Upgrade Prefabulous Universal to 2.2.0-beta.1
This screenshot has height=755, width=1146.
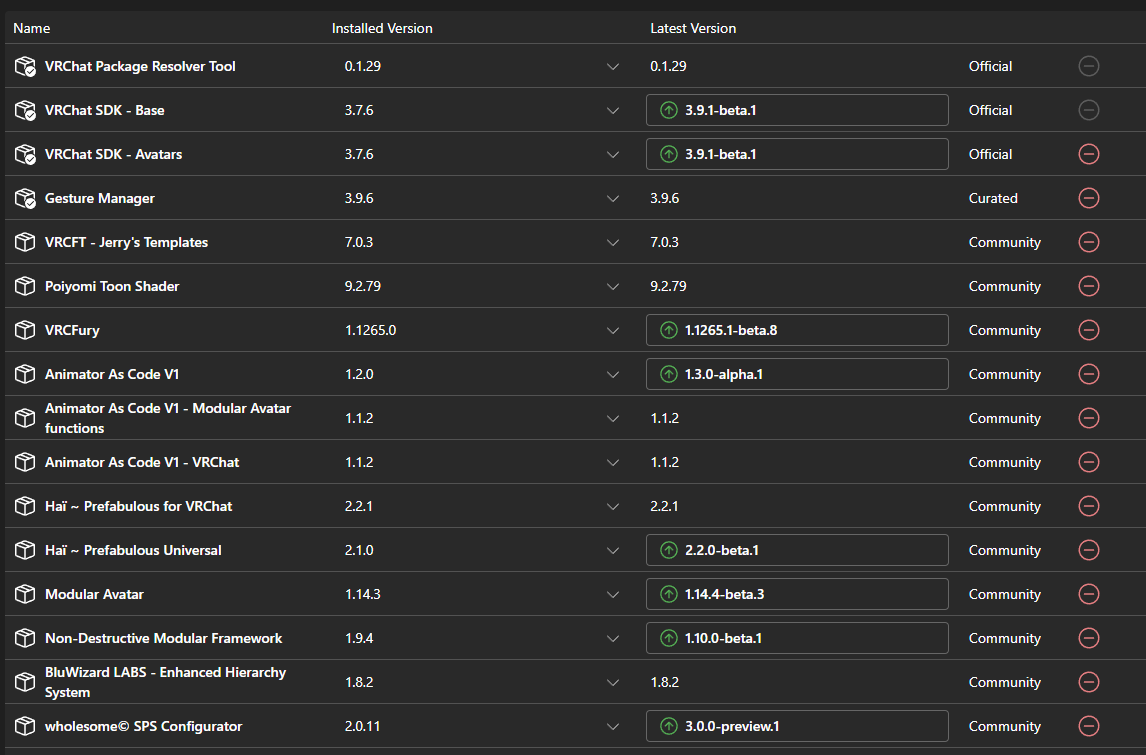click(x=797, y=550)
